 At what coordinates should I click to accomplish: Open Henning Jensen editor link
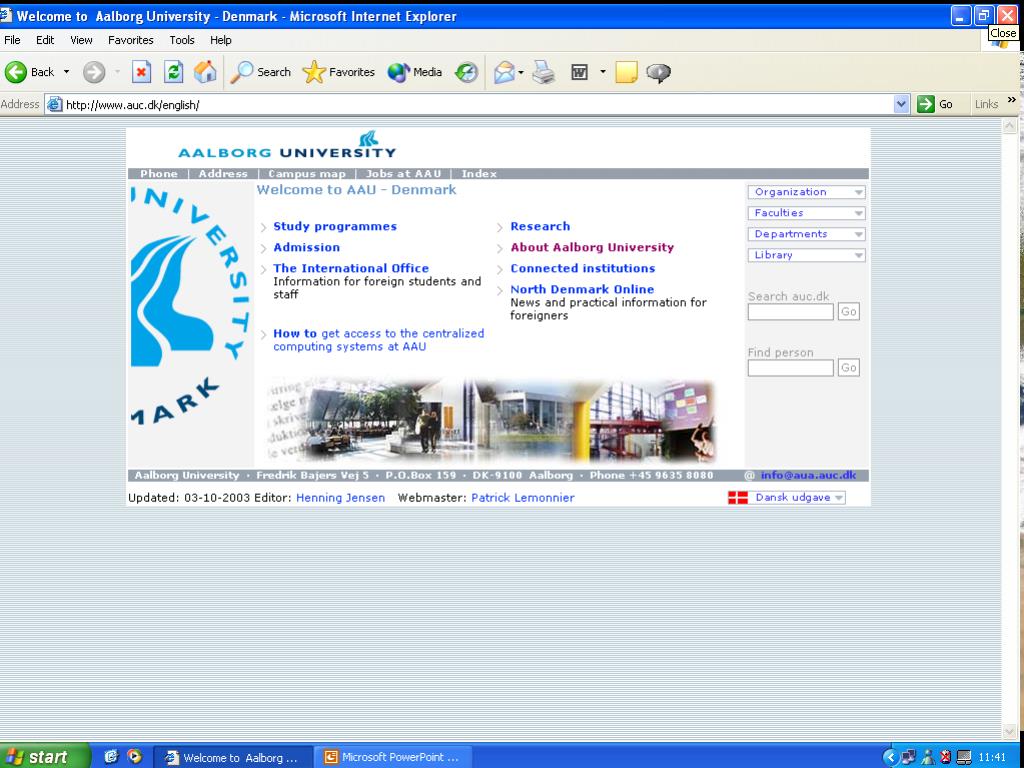340,498
